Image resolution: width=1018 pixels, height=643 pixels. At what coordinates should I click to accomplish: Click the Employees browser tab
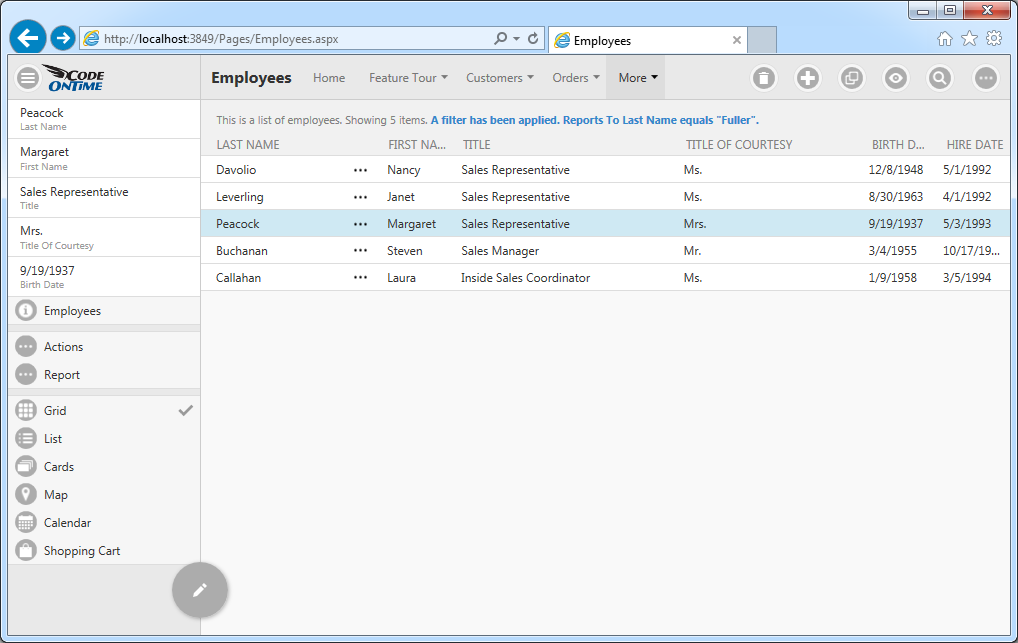tap(647, 40)
